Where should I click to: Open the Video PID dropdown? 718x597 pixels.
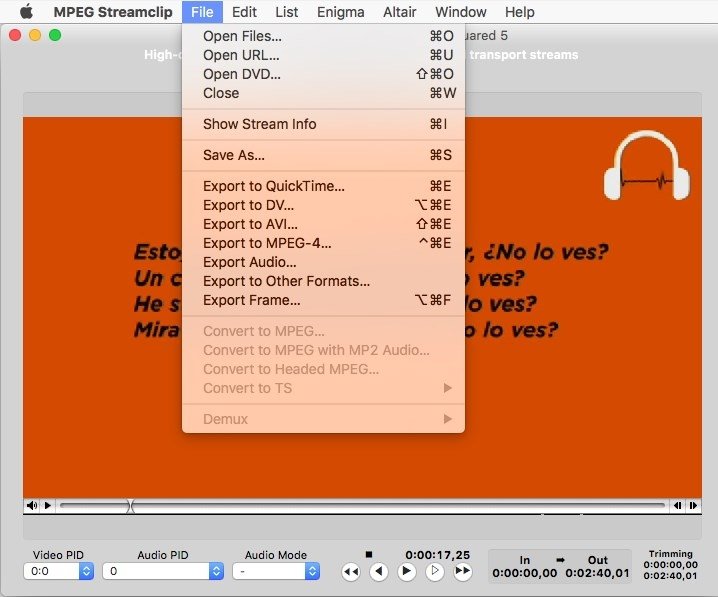coord(59,571)
